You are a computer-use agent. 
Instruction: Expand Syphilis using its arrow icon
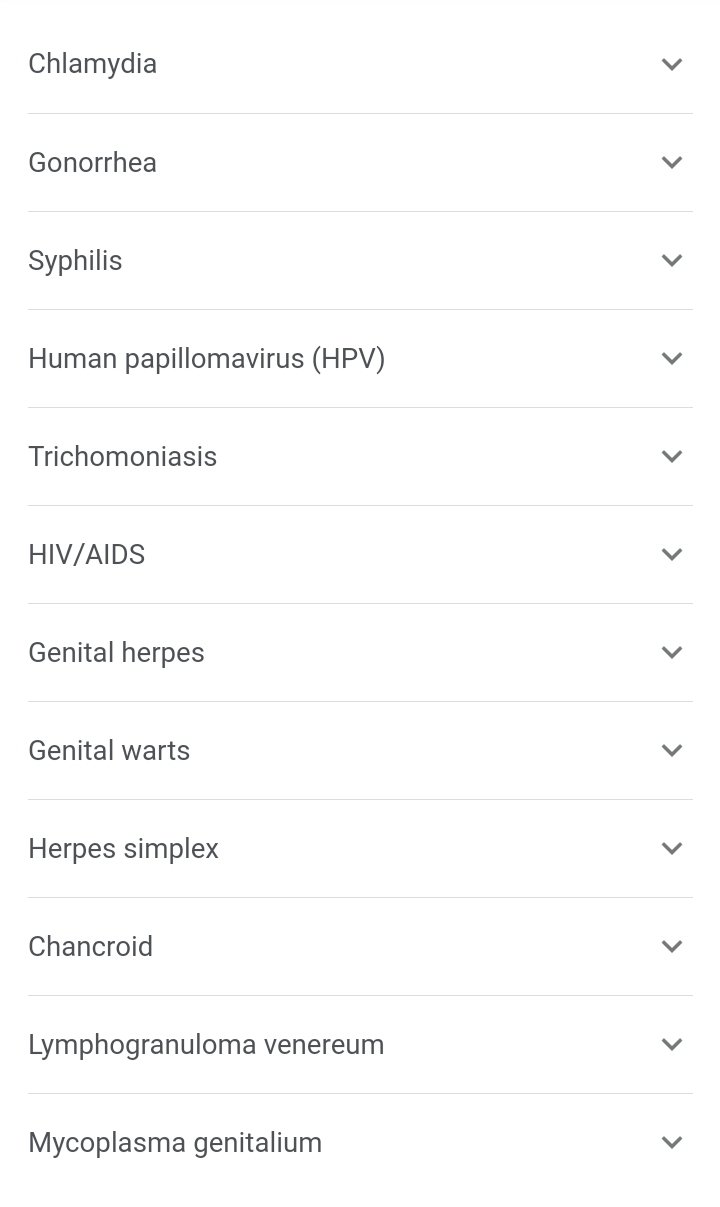(x=672, y=260)
